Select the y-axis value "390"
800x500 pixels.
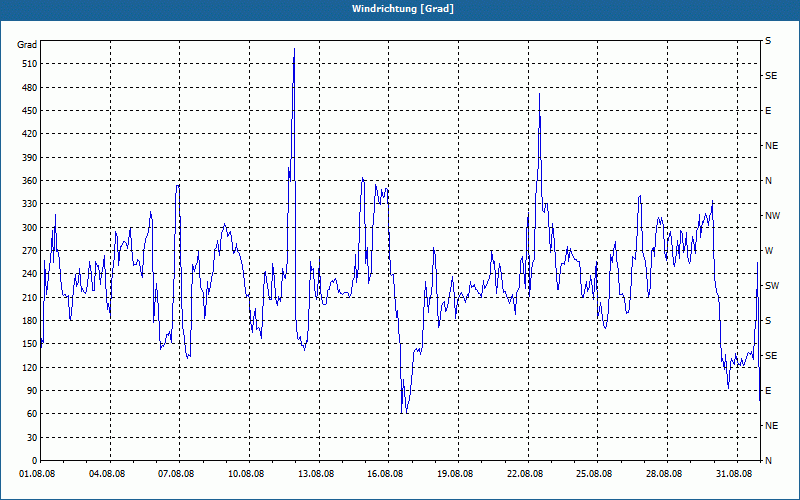pos(30,157)
